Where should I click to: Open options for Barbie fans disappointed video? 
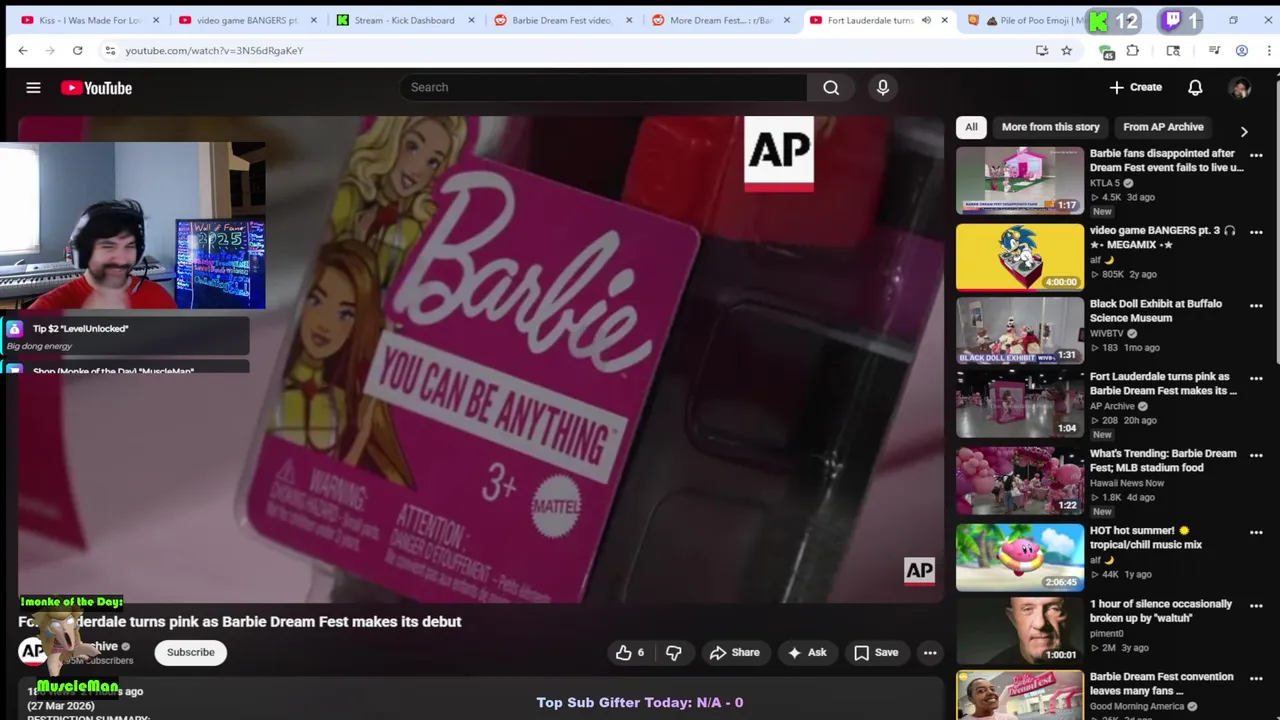1256,155
